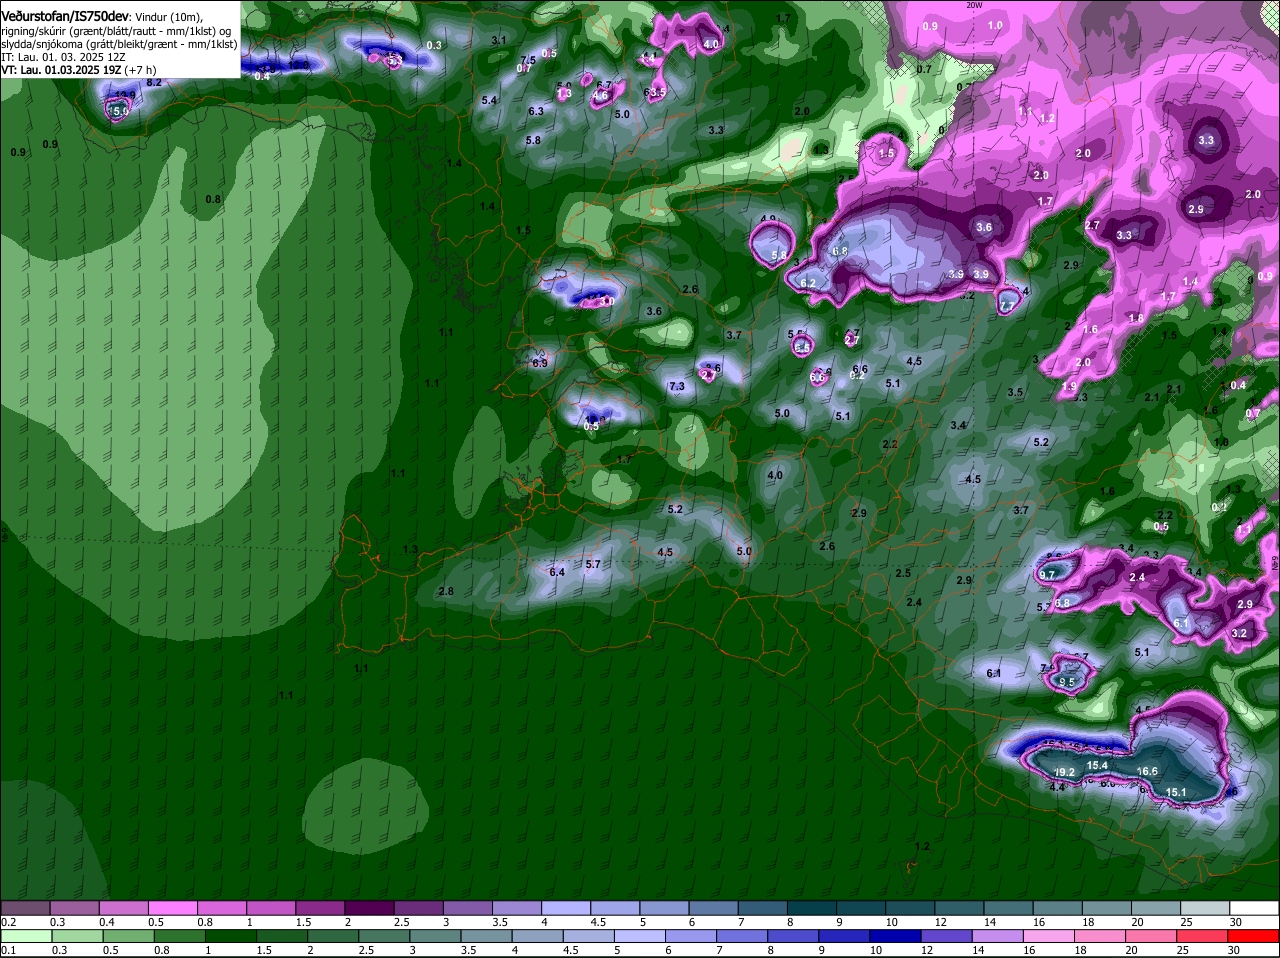Click the pale mint 0.1 swatch in the bottom legend row
The height and width of the screenshot is (958, 1280).
tap(25, 936)
